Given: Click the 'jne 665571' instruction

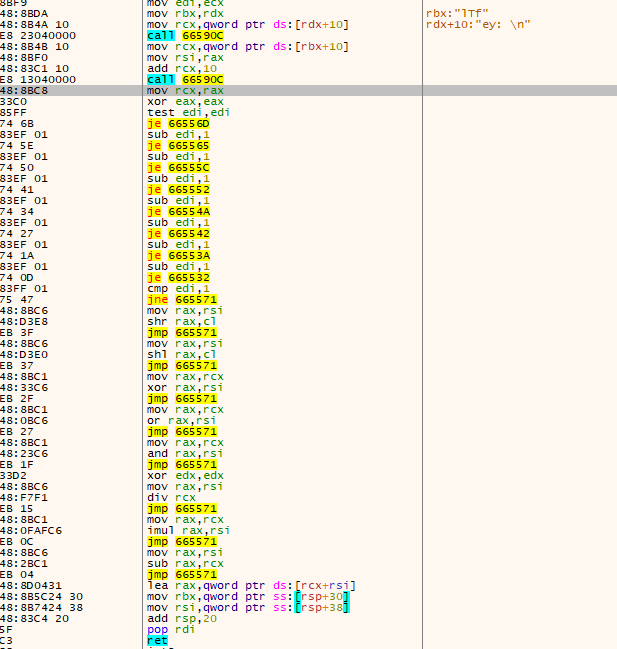Looking at the screenshot, I should [182, 300].
